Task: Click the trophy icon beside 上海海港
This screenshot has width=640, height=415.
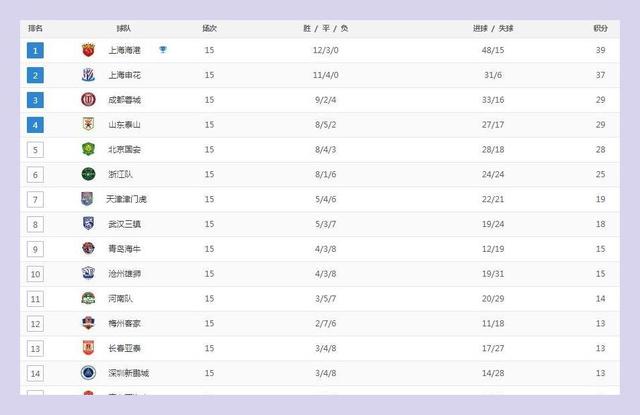Action: pos(163,50)
